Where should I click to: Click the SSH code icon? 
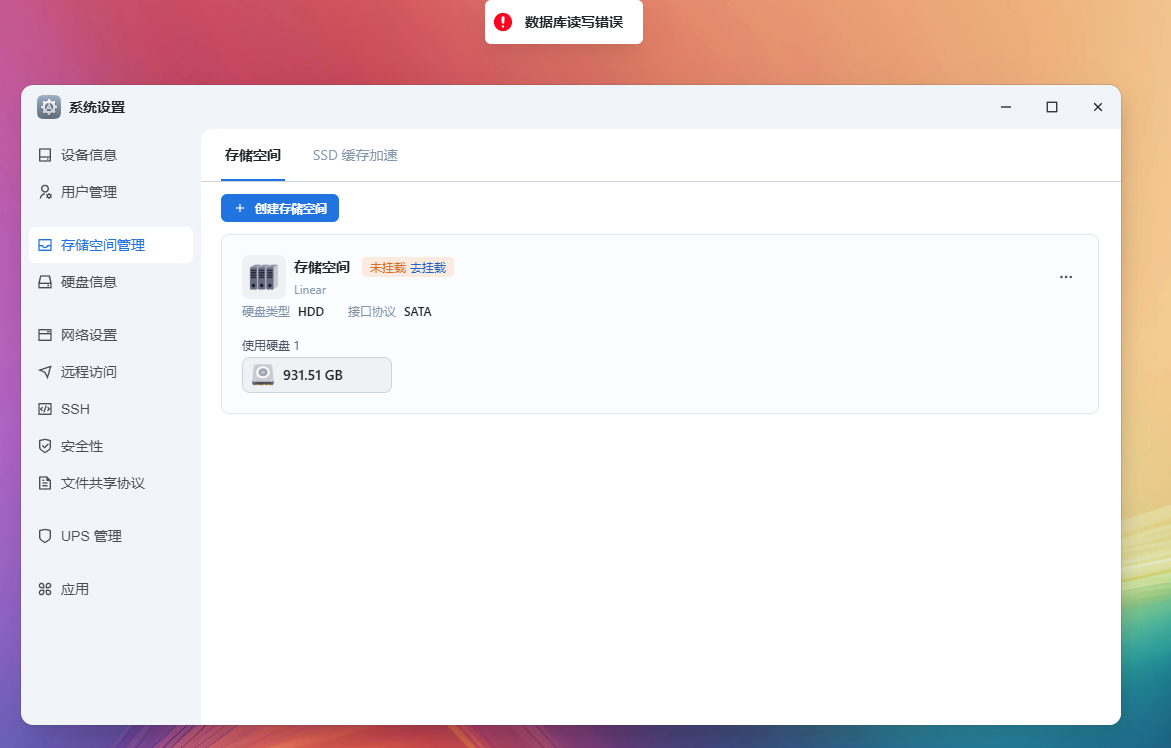[x=45, y=409]
